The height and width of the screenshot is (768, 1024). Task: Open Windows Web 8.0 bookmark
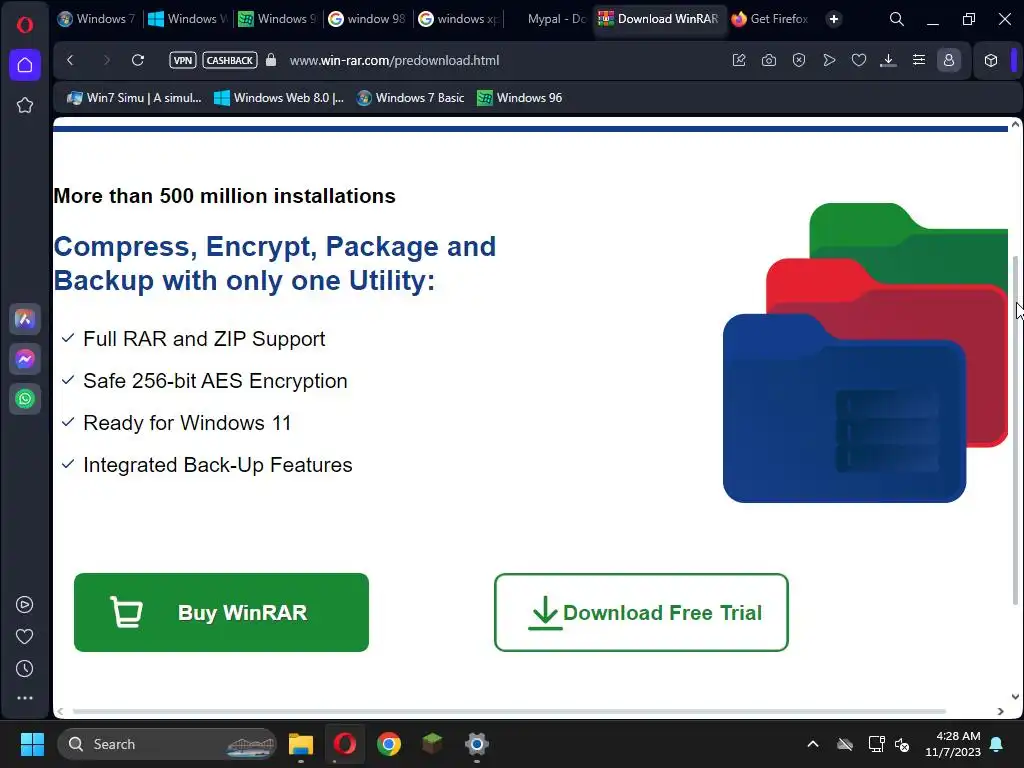point(279,98)
